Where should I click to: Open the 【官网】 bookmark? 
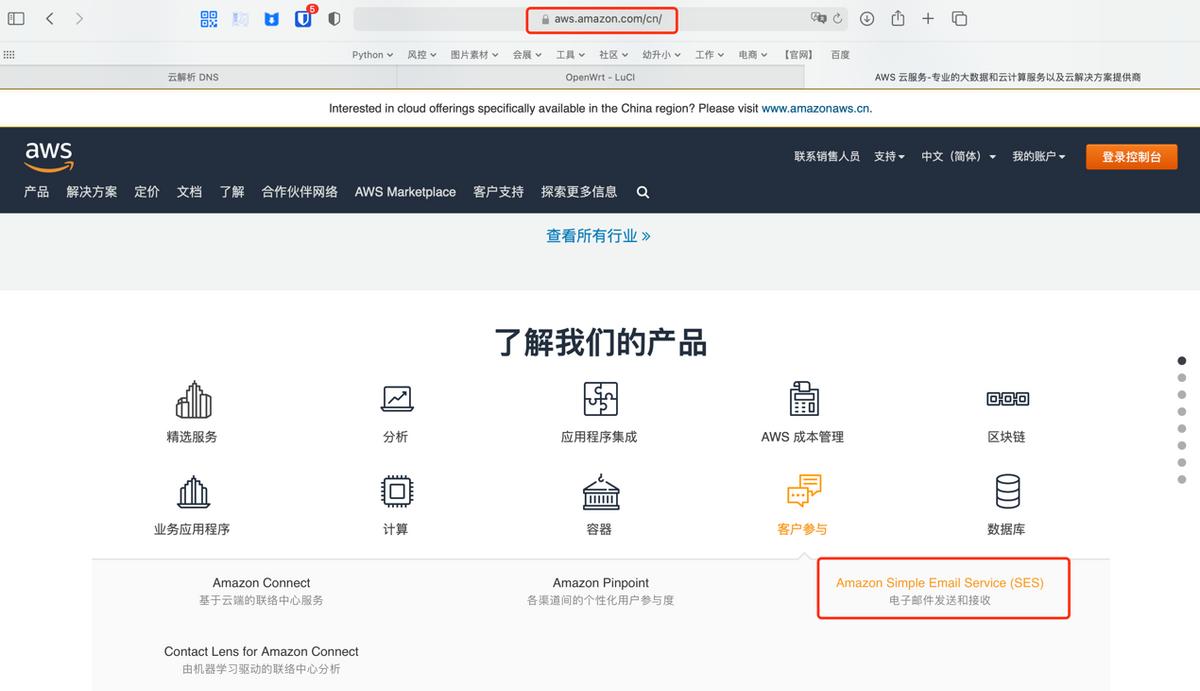tap(798, 55)
